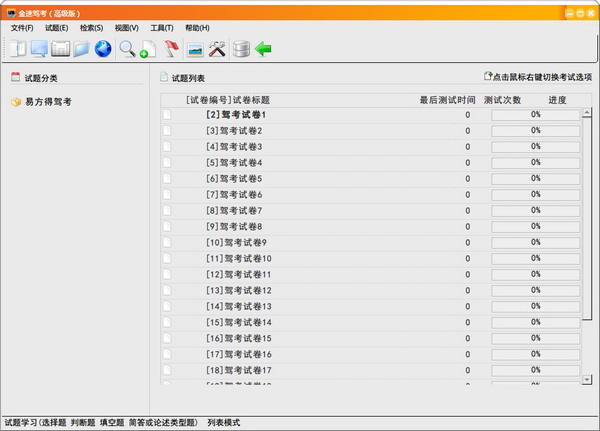Open the 工具(T) menu
The image size is (600, 431).
pyautogui.click(x=162, y=28)
